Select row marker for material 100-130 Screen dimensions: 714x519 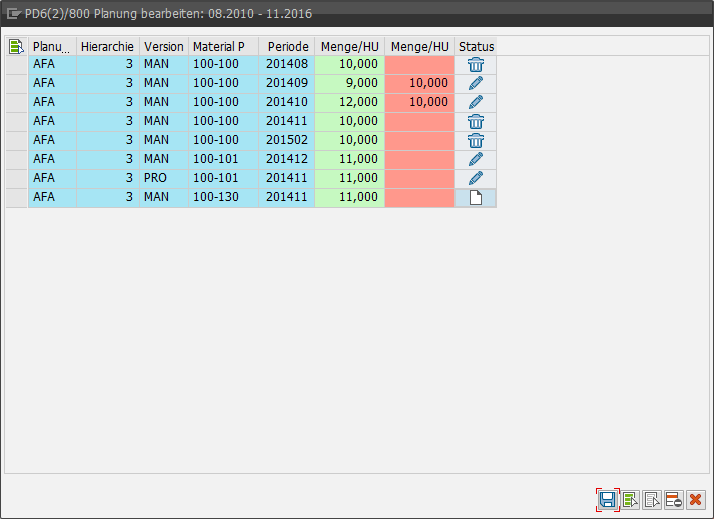click(x=16, y=198)
